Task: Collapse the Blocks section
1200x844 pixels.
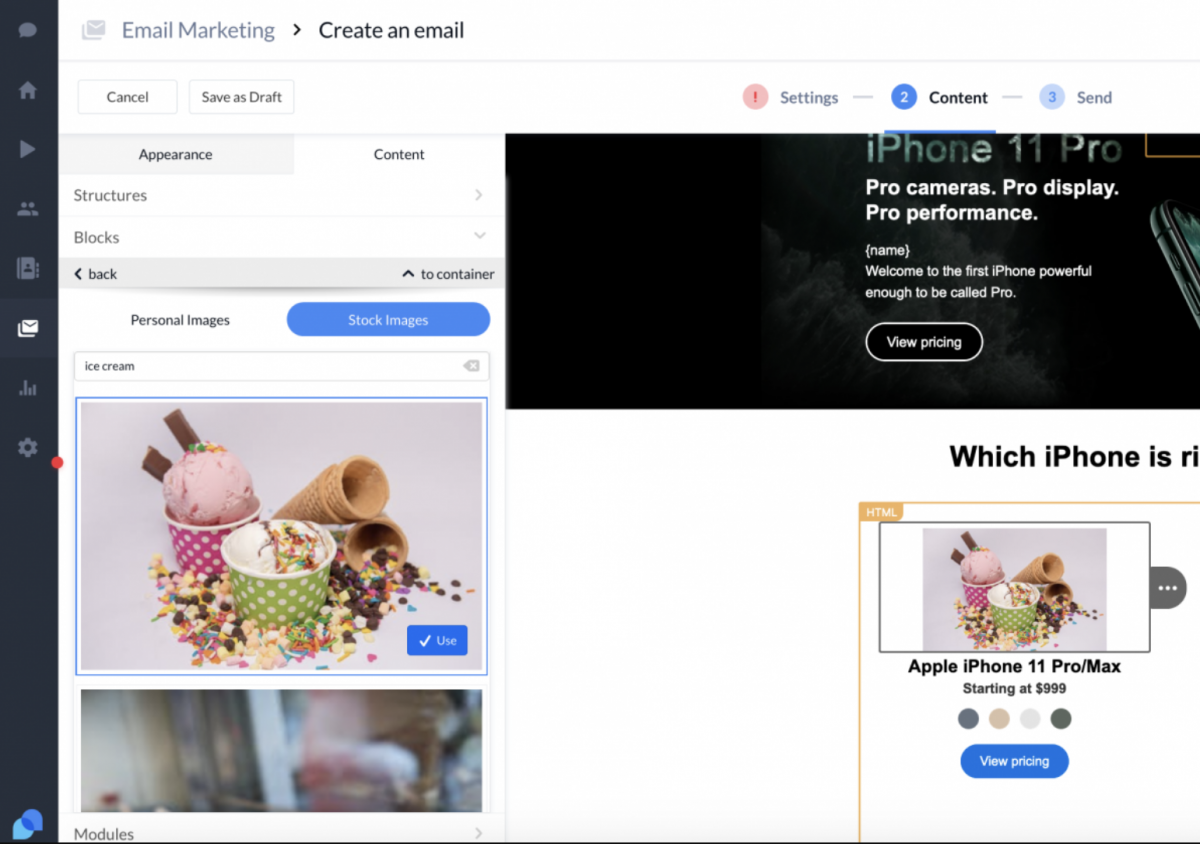Action: [281, 237]
